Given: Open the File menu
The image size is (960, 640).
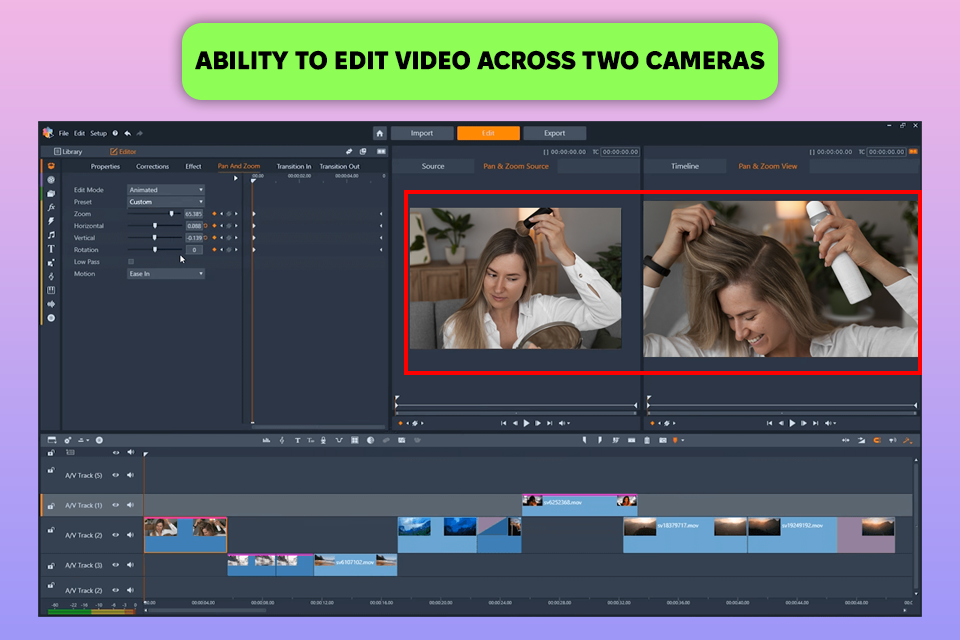Looking at the screenshot, I should point(63,133).
